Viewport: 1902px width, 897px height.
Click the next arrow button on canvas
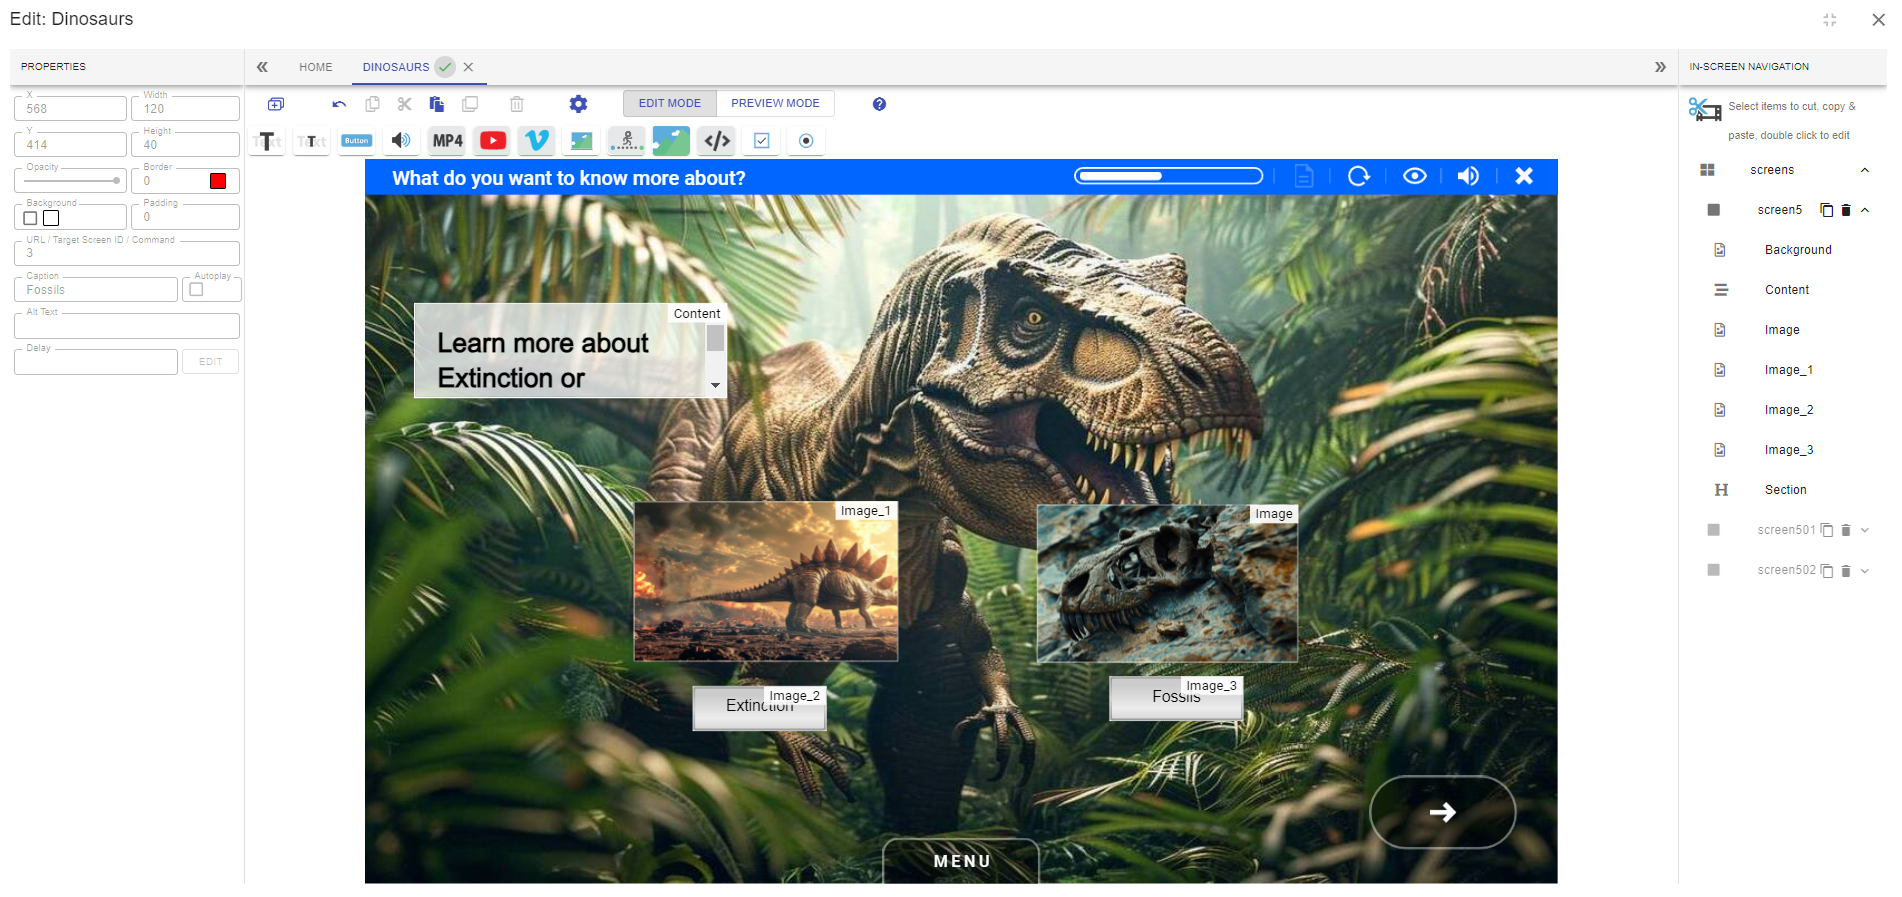coord(1442,812)
